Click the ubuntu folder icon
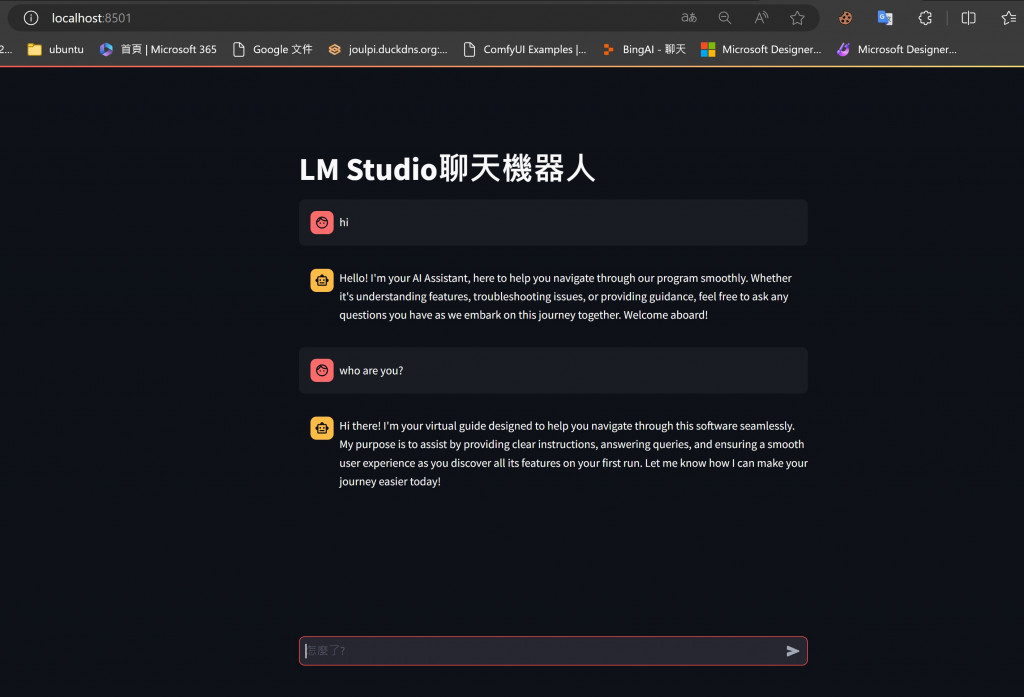 (x=35, y=49)
